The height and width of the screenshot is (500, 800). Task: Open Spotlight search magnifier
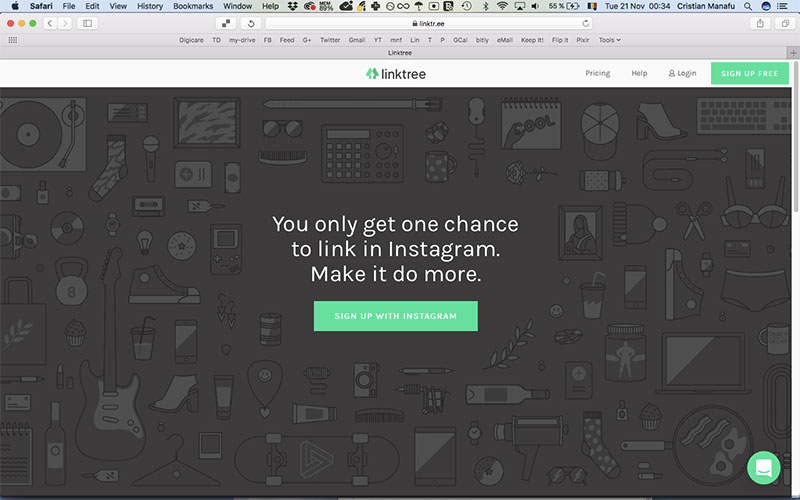click(747, 6)
